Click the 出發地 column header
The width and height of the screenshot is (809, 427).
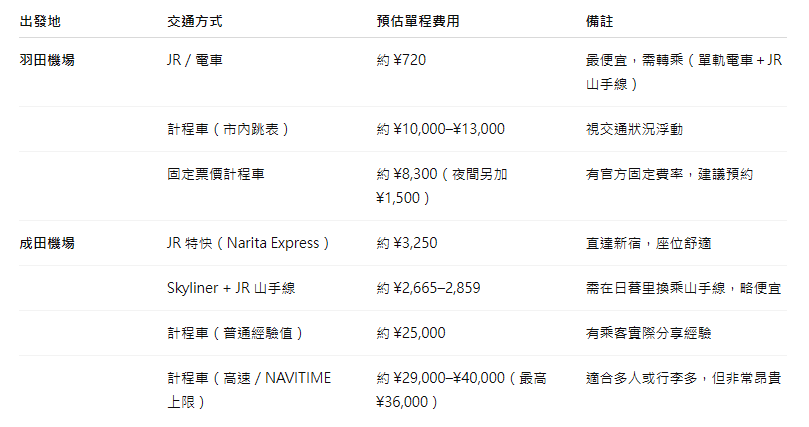tap(39, 20)
